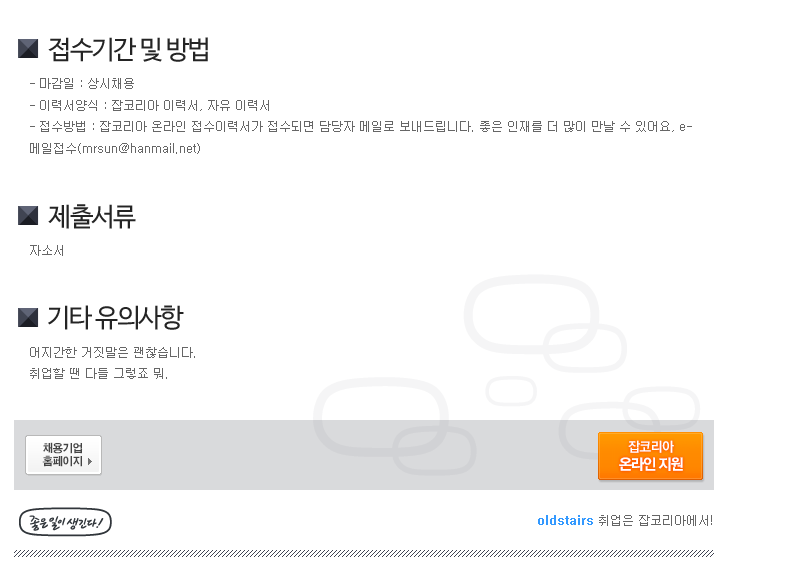Open the 채용기업 홈페이지 button
Screen dimensions: 808x584
(63, 455)
